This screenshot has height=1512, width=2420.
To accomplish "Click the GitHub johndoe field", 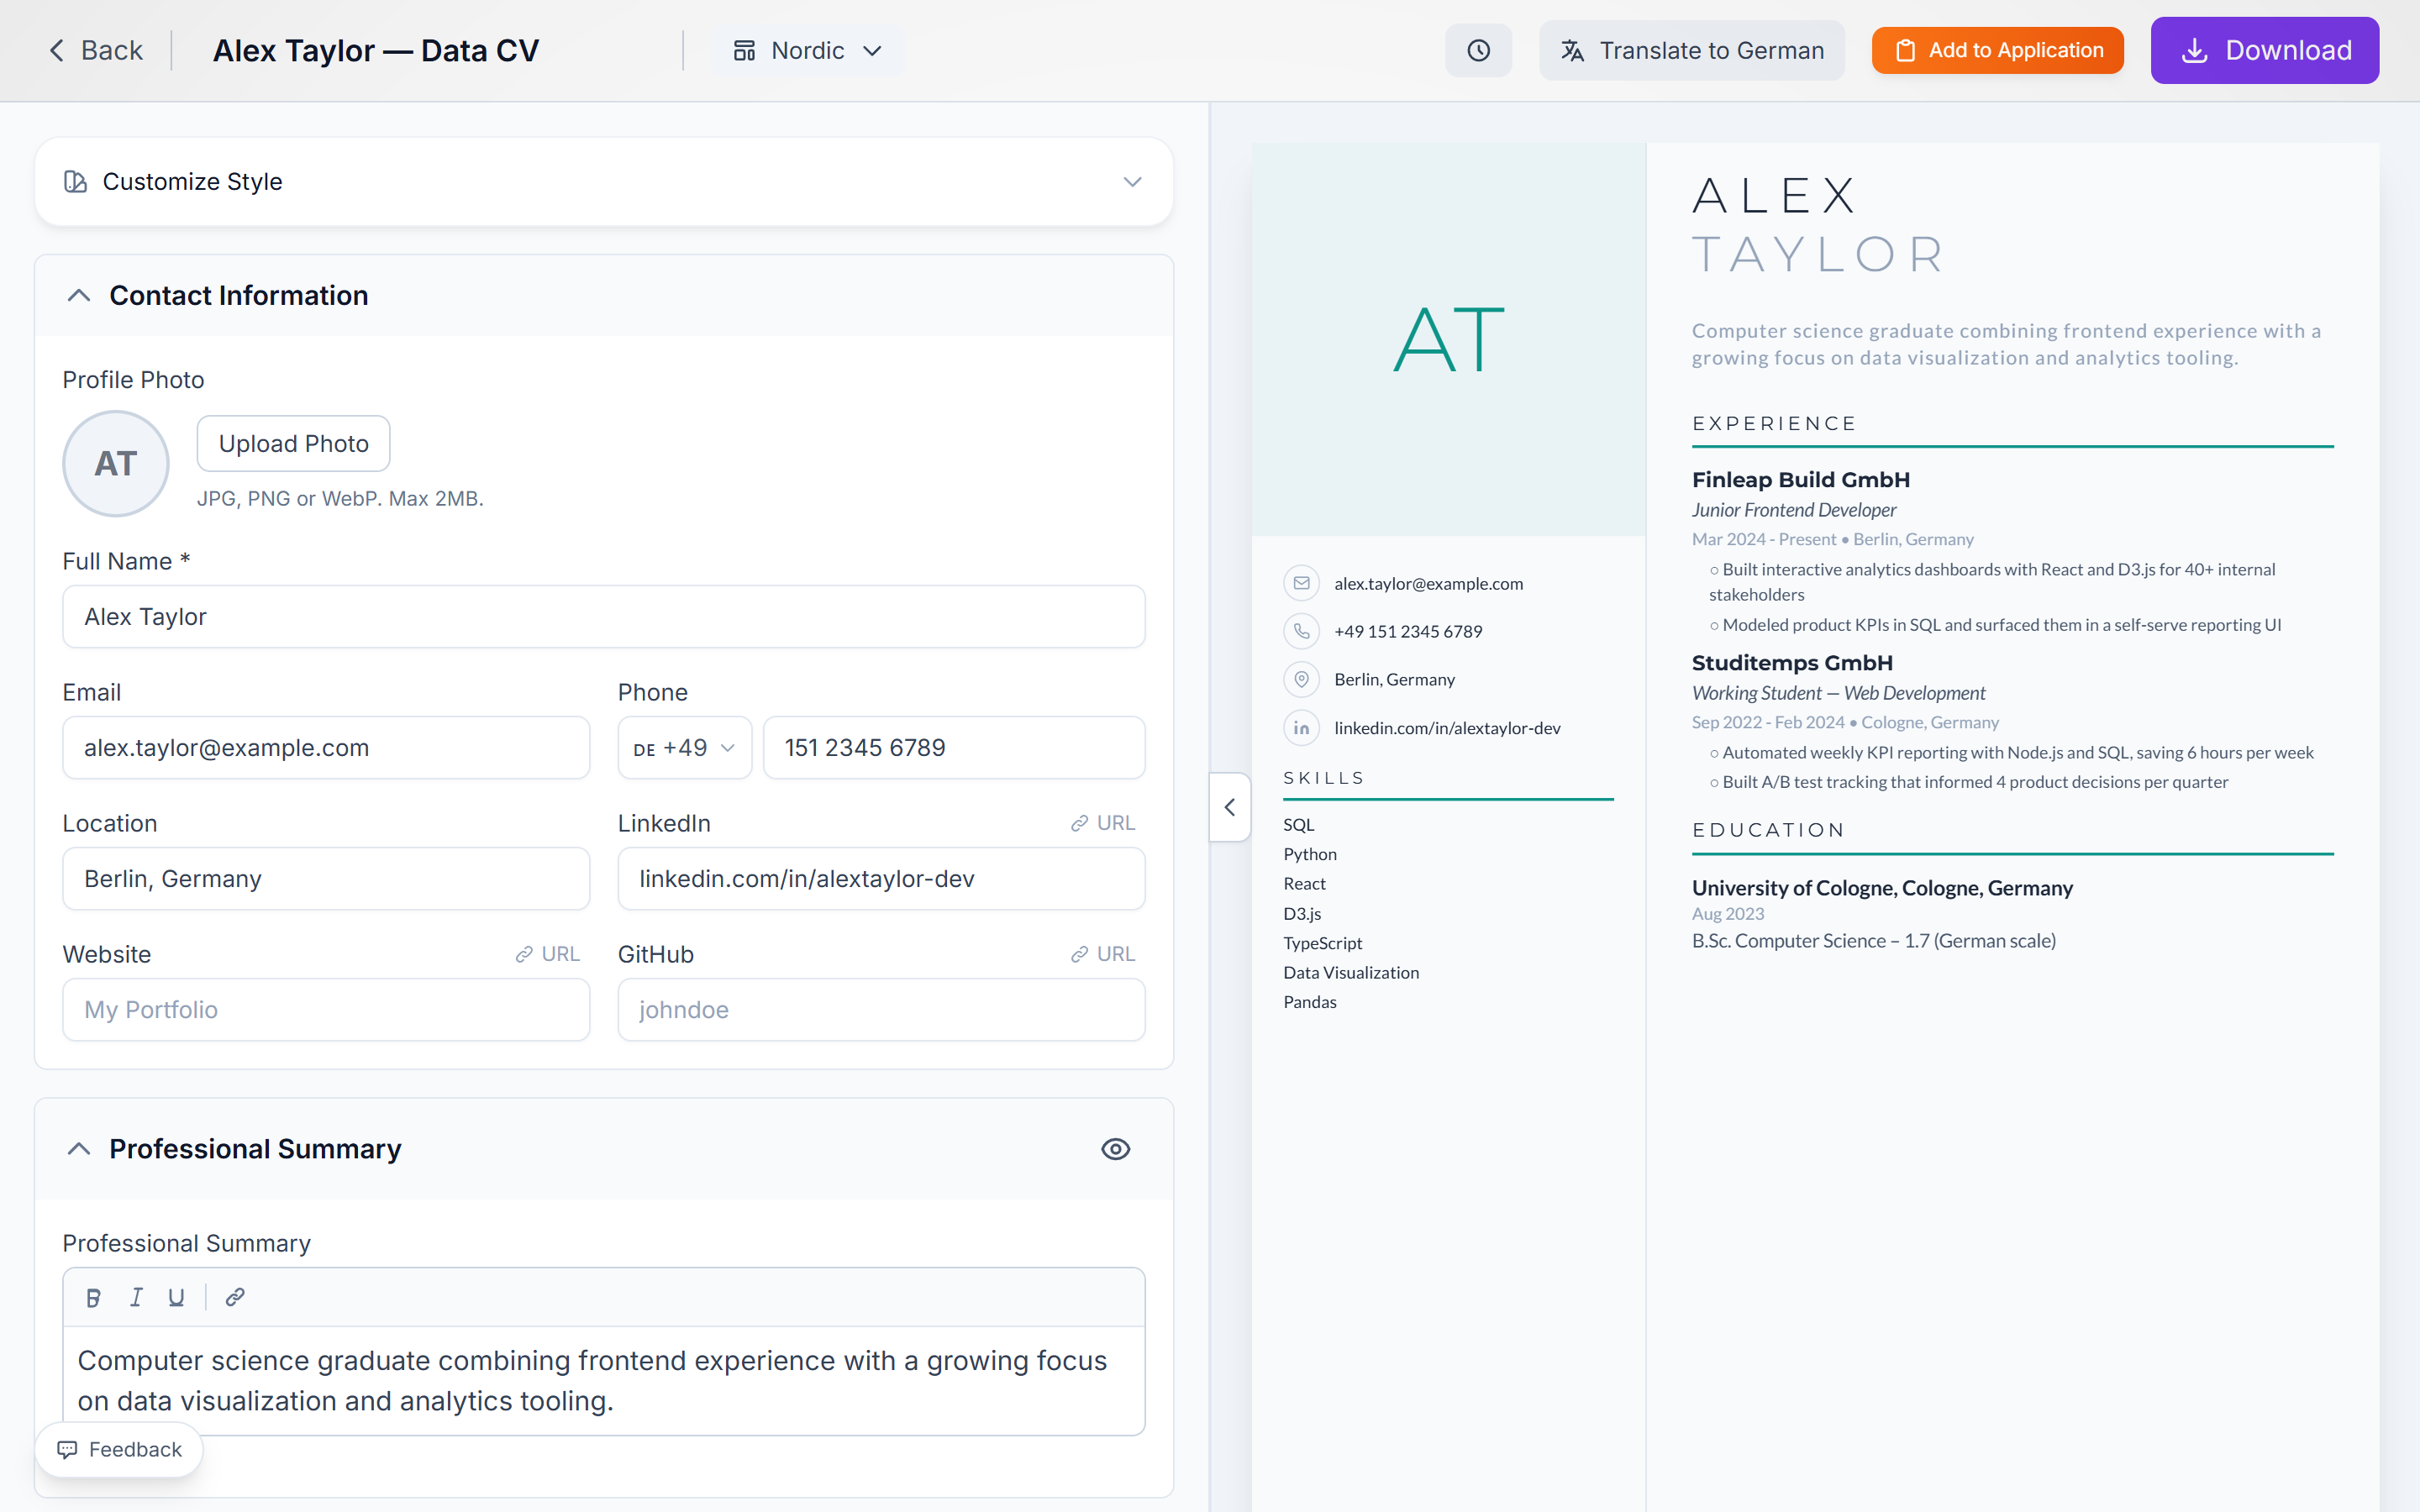I will [x=881, y=1009].
